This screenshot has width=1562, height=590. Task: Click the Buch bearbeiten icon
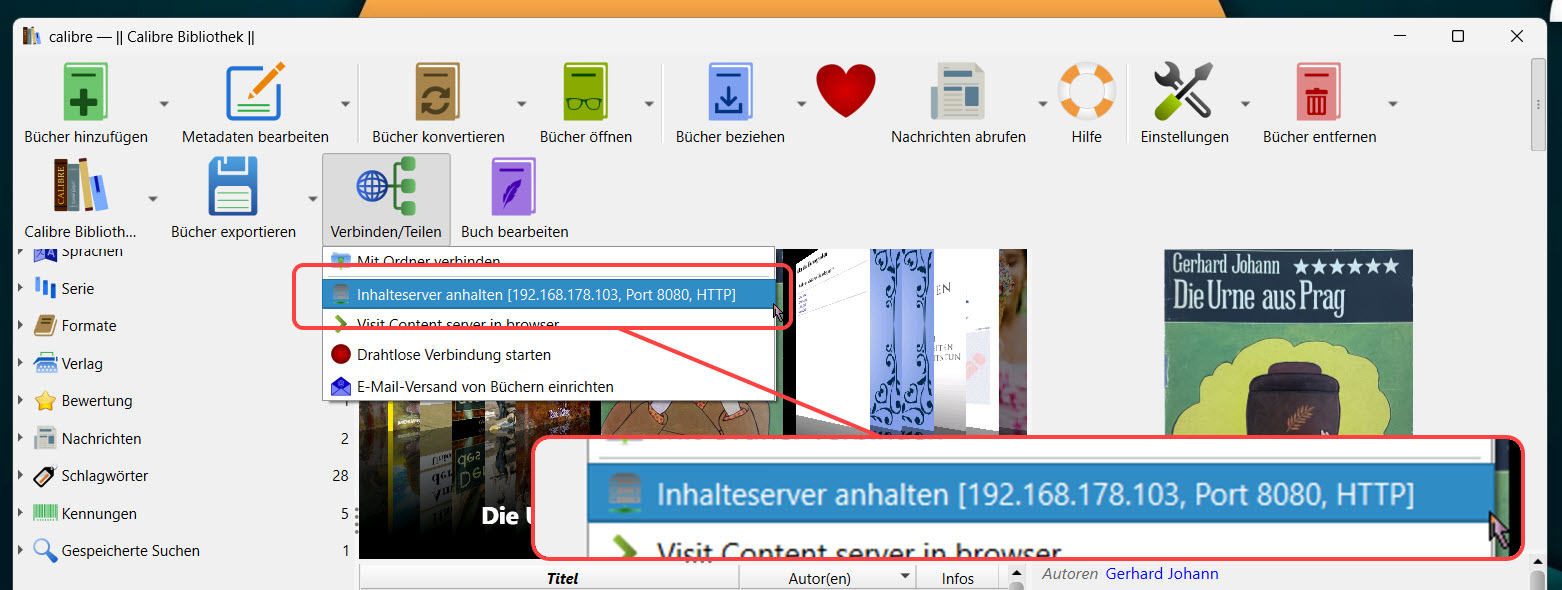[514, 188]
